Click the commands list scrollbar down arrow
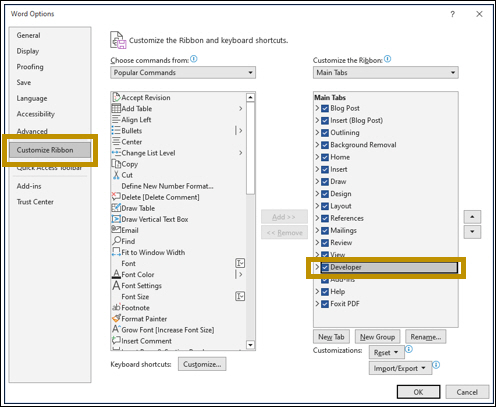 click(250, 345)
